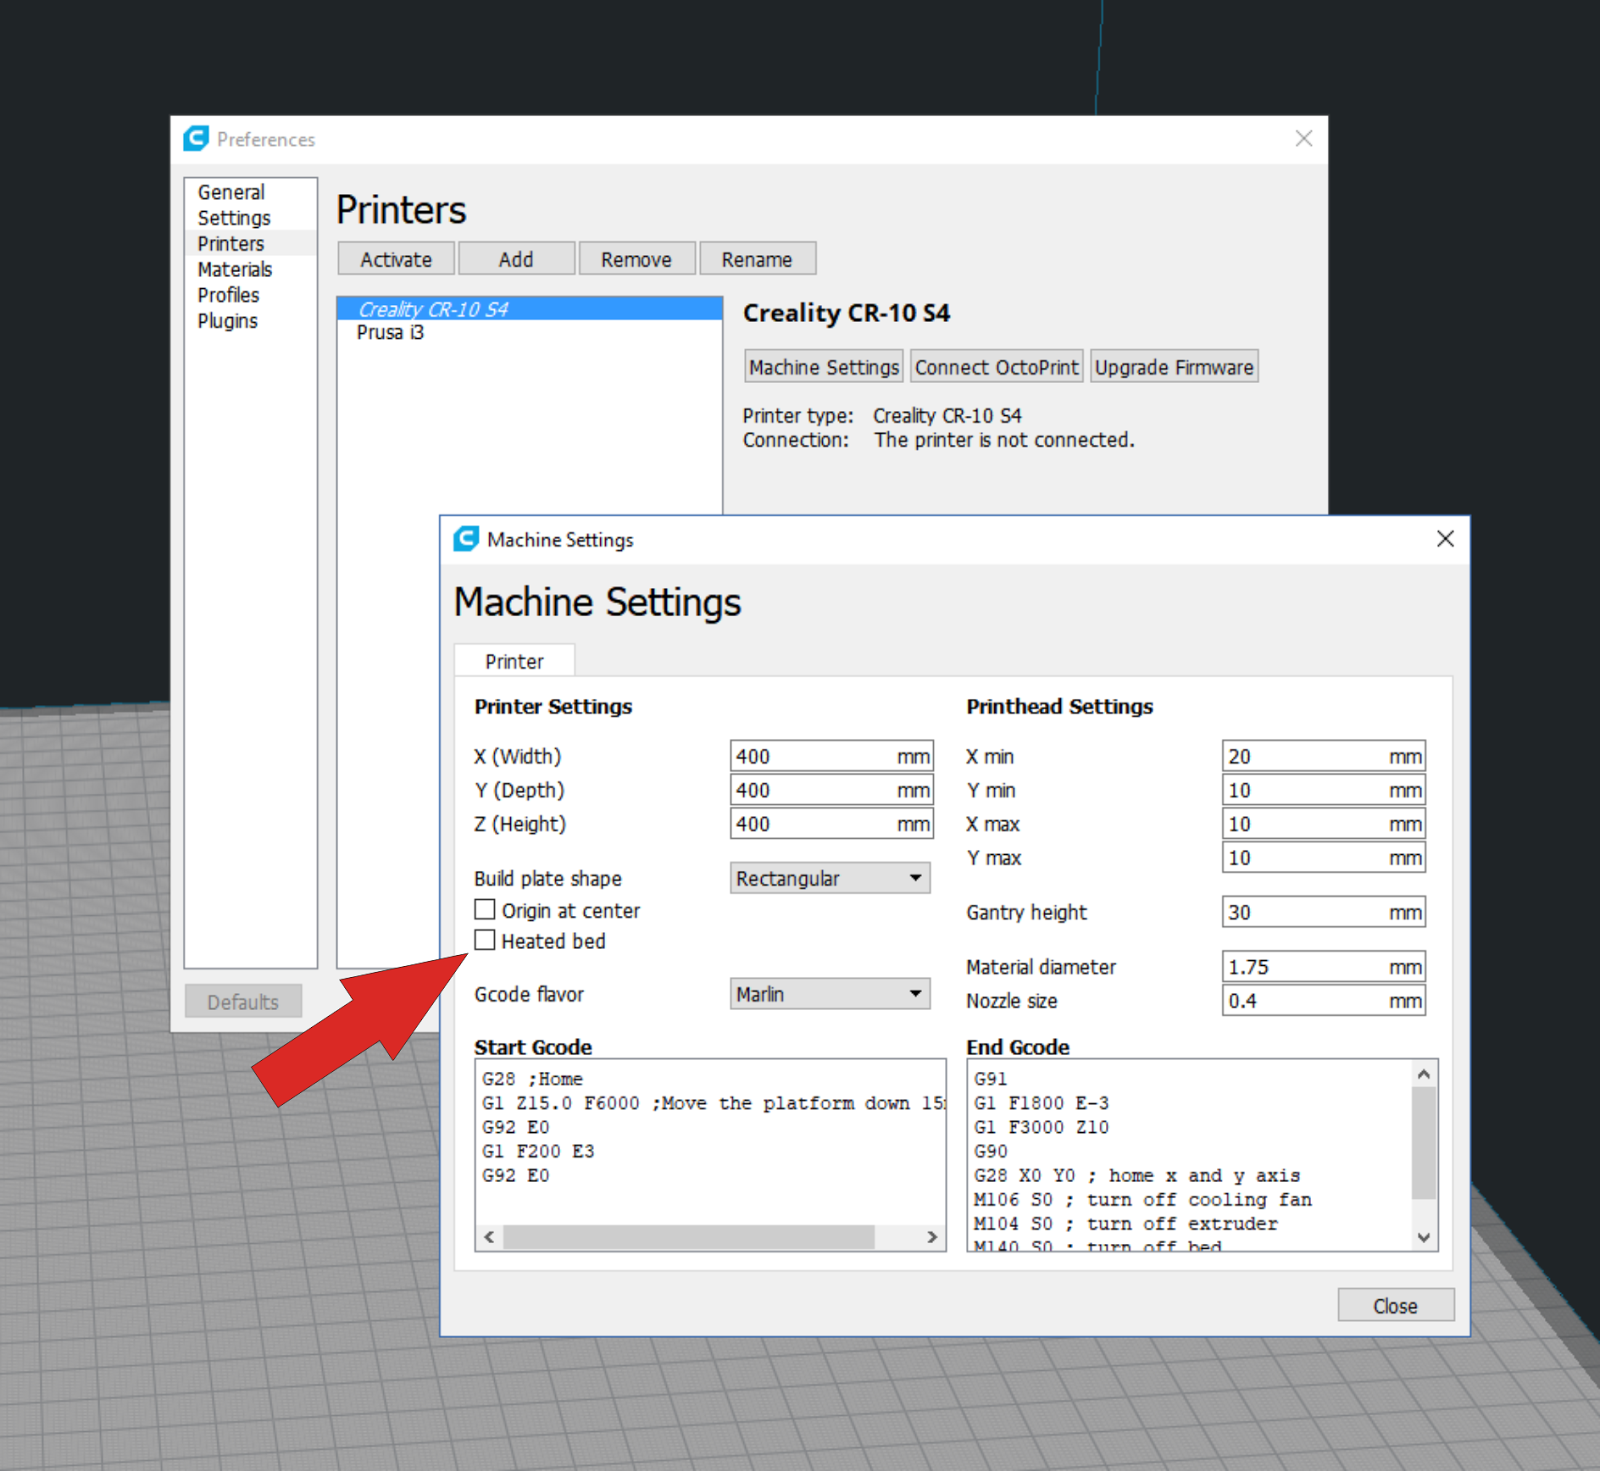Click the Gantry height input field
The height and width of the screenshot is (1471, 1600).
1324,912
